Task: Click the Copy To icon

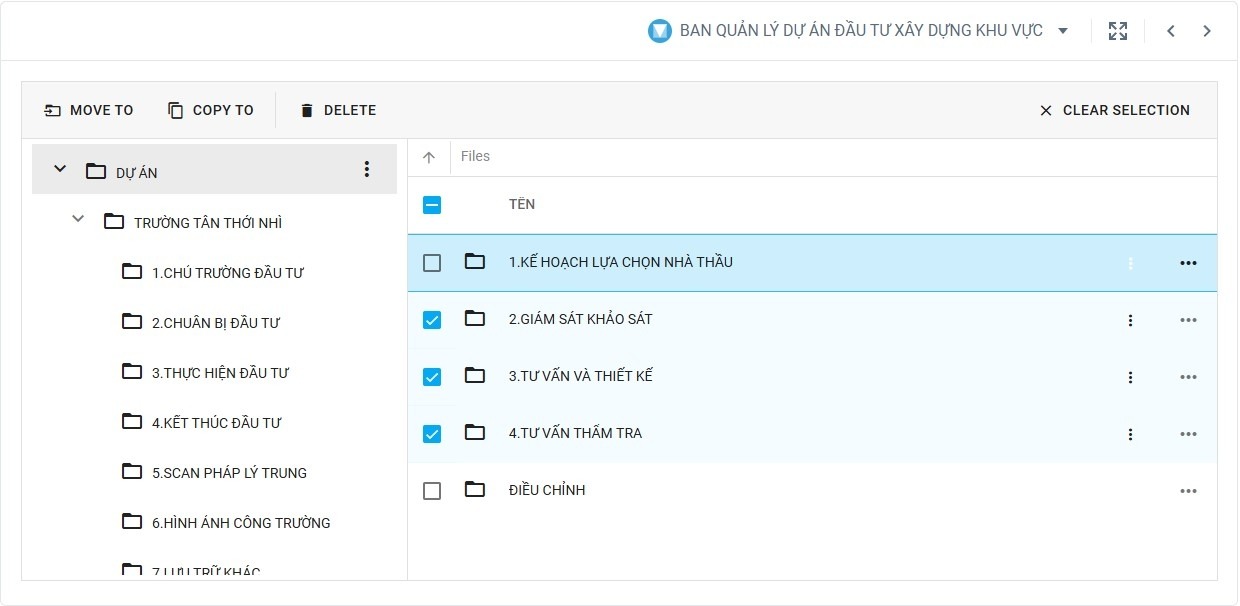Action: [177, 110]
